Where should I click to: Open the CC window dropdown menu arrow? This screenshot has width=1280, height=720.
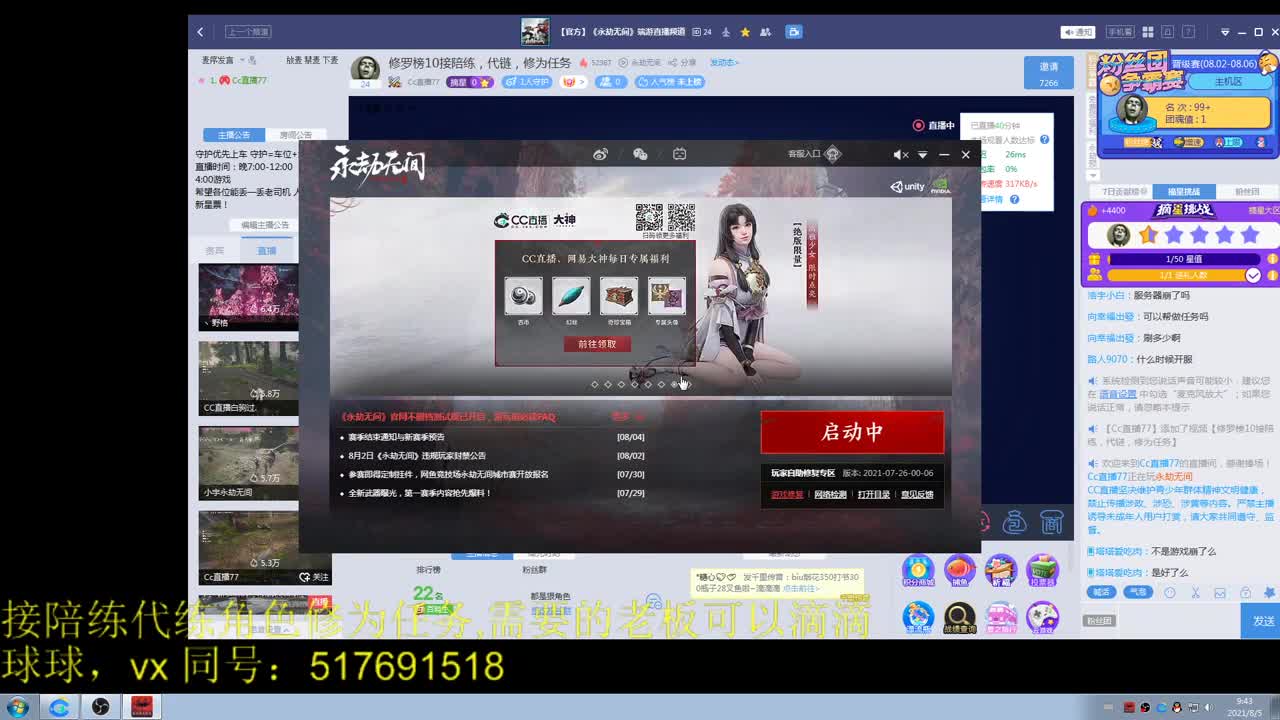pyautogui.click(x=1225, y=32)
